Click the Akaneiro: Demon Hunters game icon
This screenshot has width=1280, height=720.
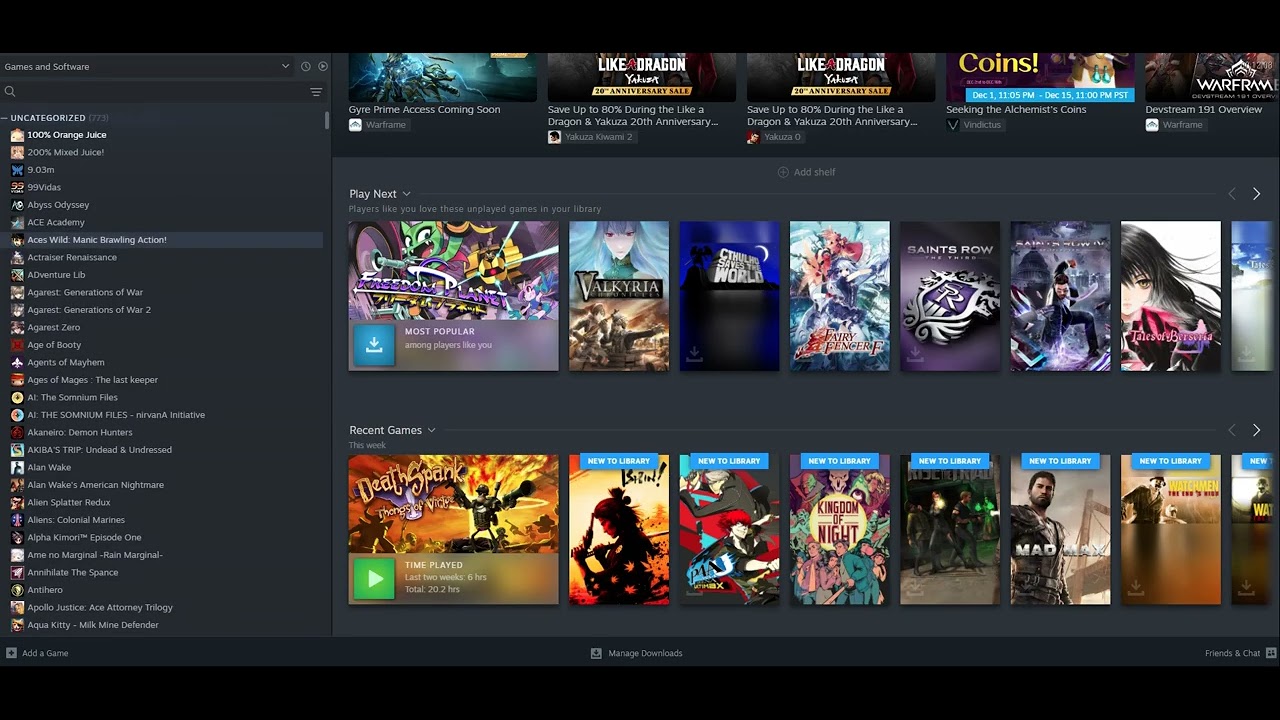(x=17, y=432)
